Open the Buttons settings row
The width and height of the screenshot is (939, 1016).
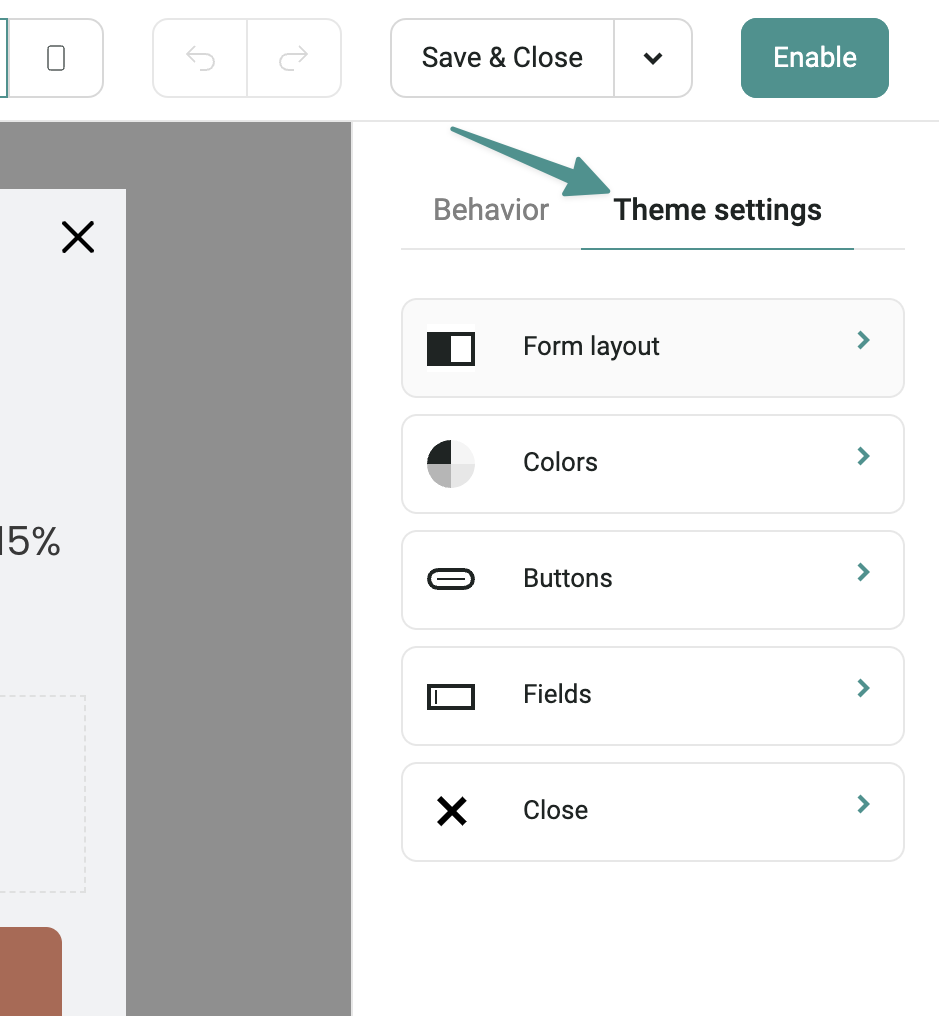click(653, 580)
